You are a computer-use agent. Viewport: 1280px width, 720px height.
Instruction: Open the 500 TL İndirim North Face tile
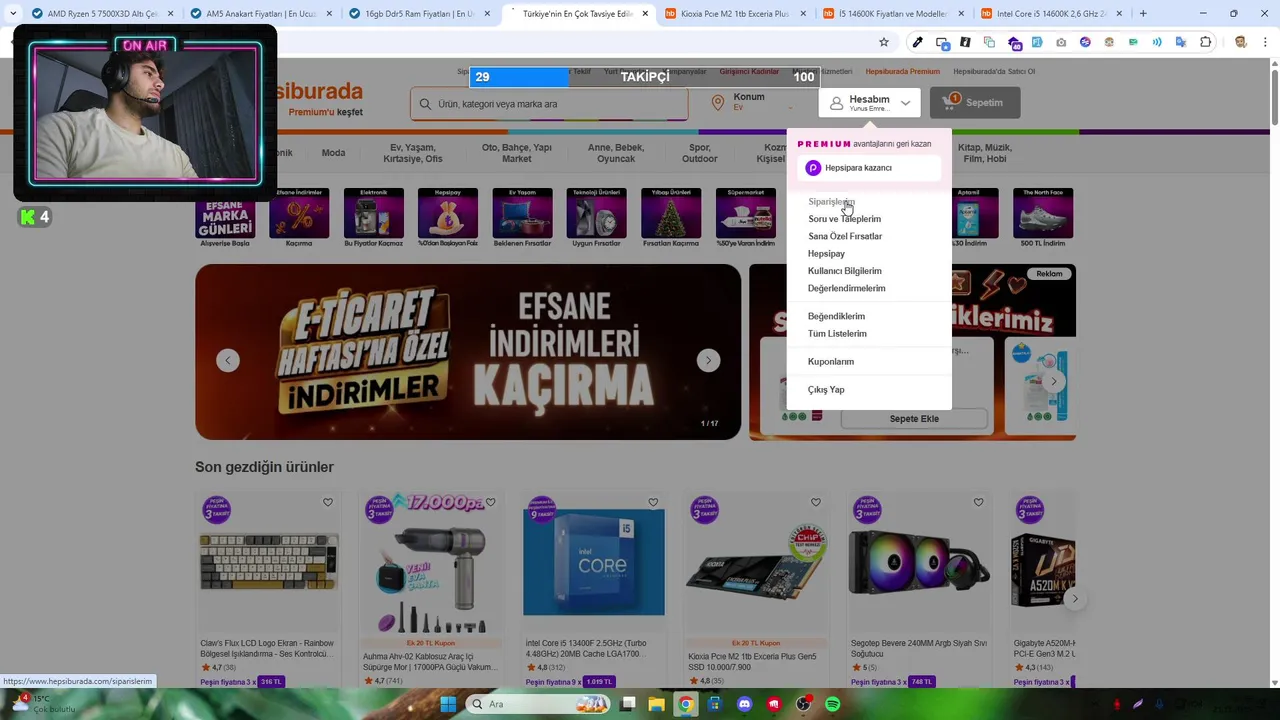click(x=1043, y=217)
